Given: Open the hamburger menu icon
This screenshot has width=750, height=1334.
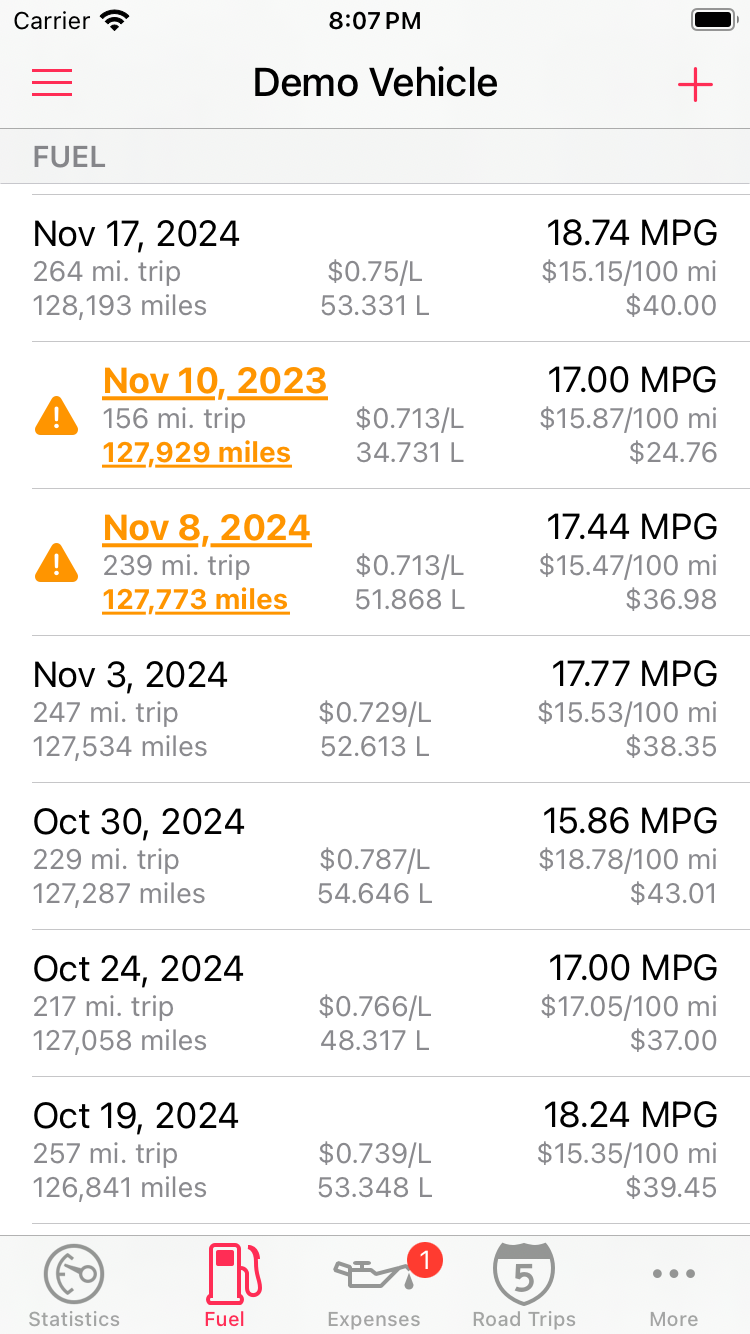Looking at the screenshot, I should [52, 83].
